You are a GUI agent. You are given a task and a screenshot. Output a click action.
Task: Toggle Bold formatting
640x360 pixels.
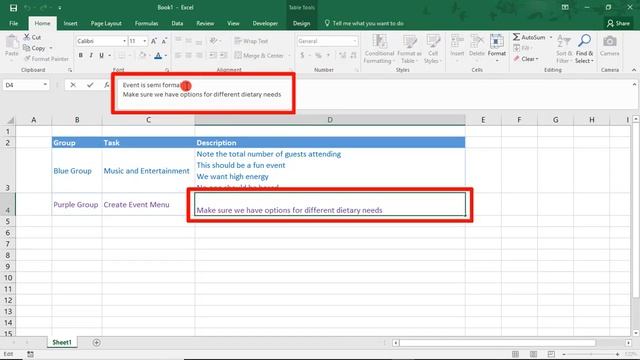pos(81,55)
